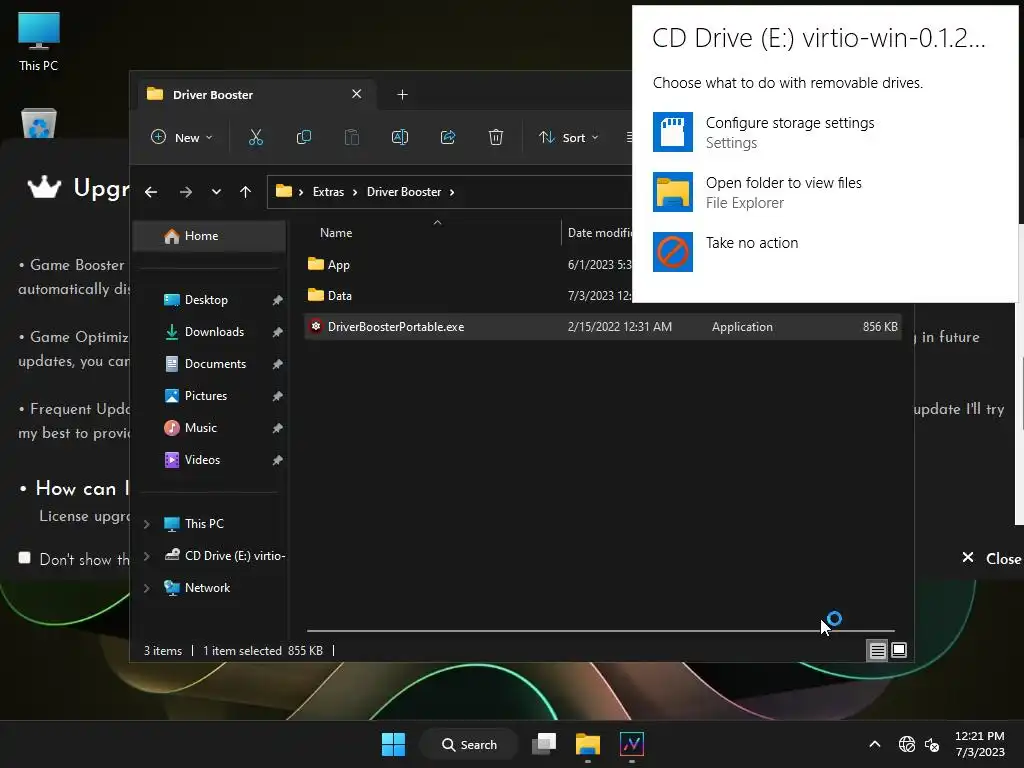Viewport: 1024px width, 768px height.
Task: Expand chevron before Extras breadcrumb
Action: point(301,192)
